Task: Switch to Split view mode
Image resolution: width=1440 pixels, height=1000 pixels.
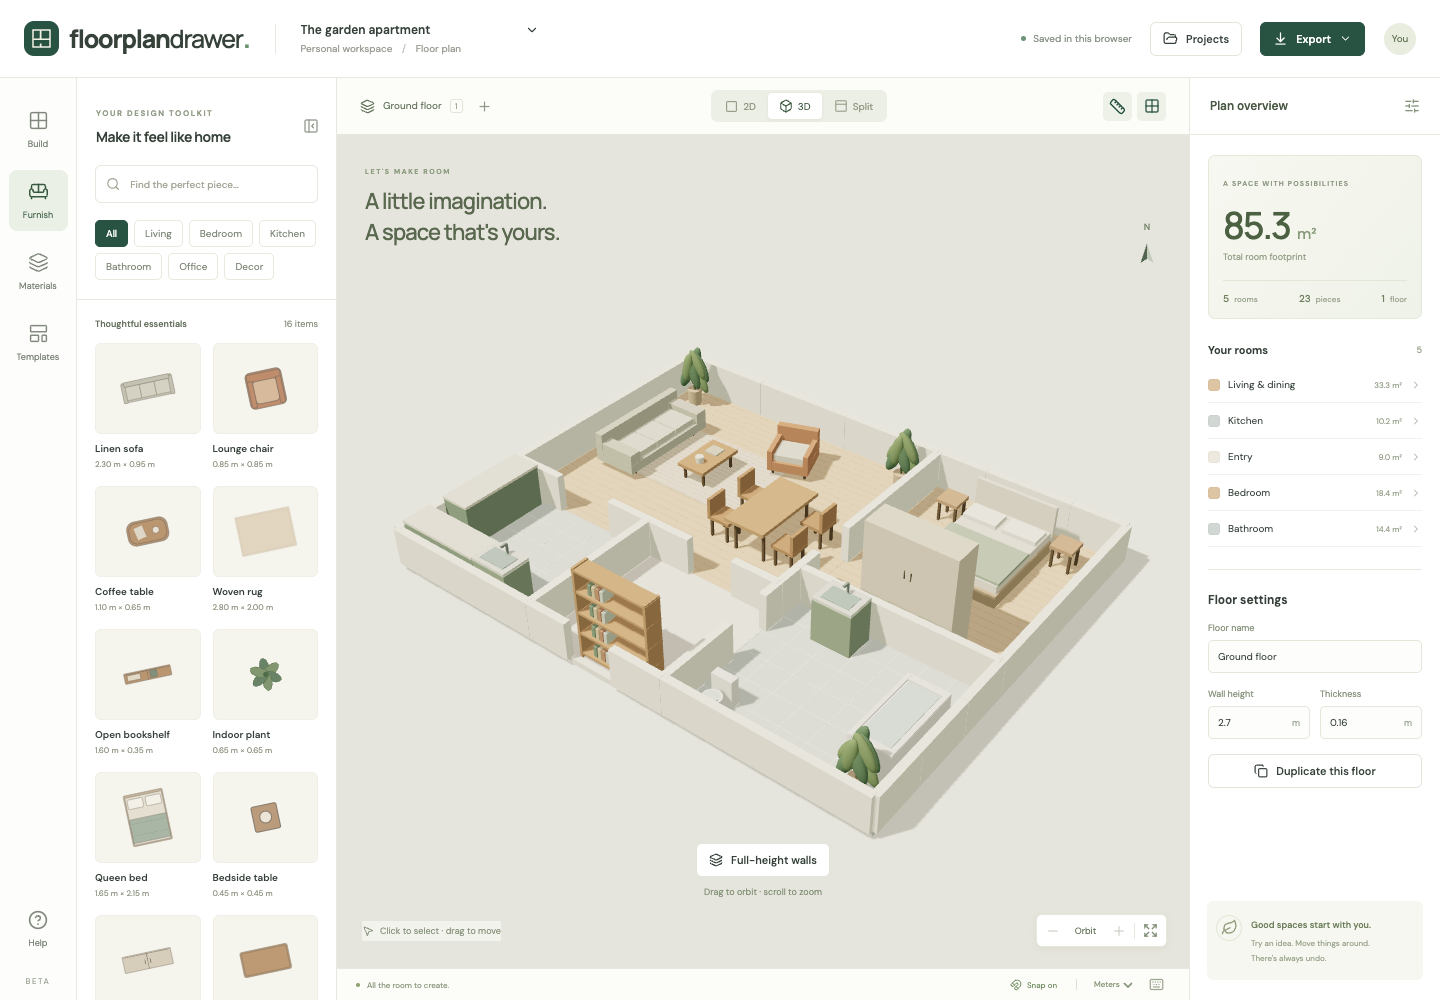Action: (854, 106)
